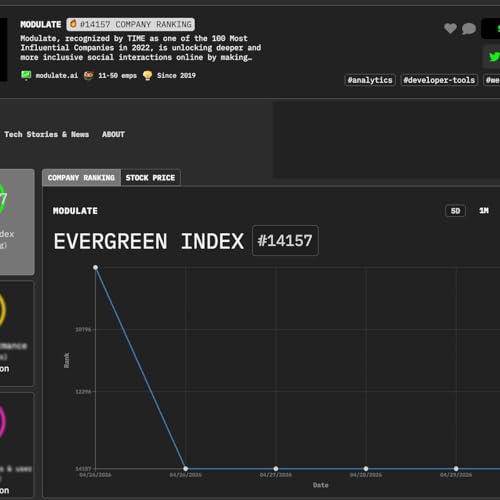Select the 1M chart range

click(x=484, y=211)
